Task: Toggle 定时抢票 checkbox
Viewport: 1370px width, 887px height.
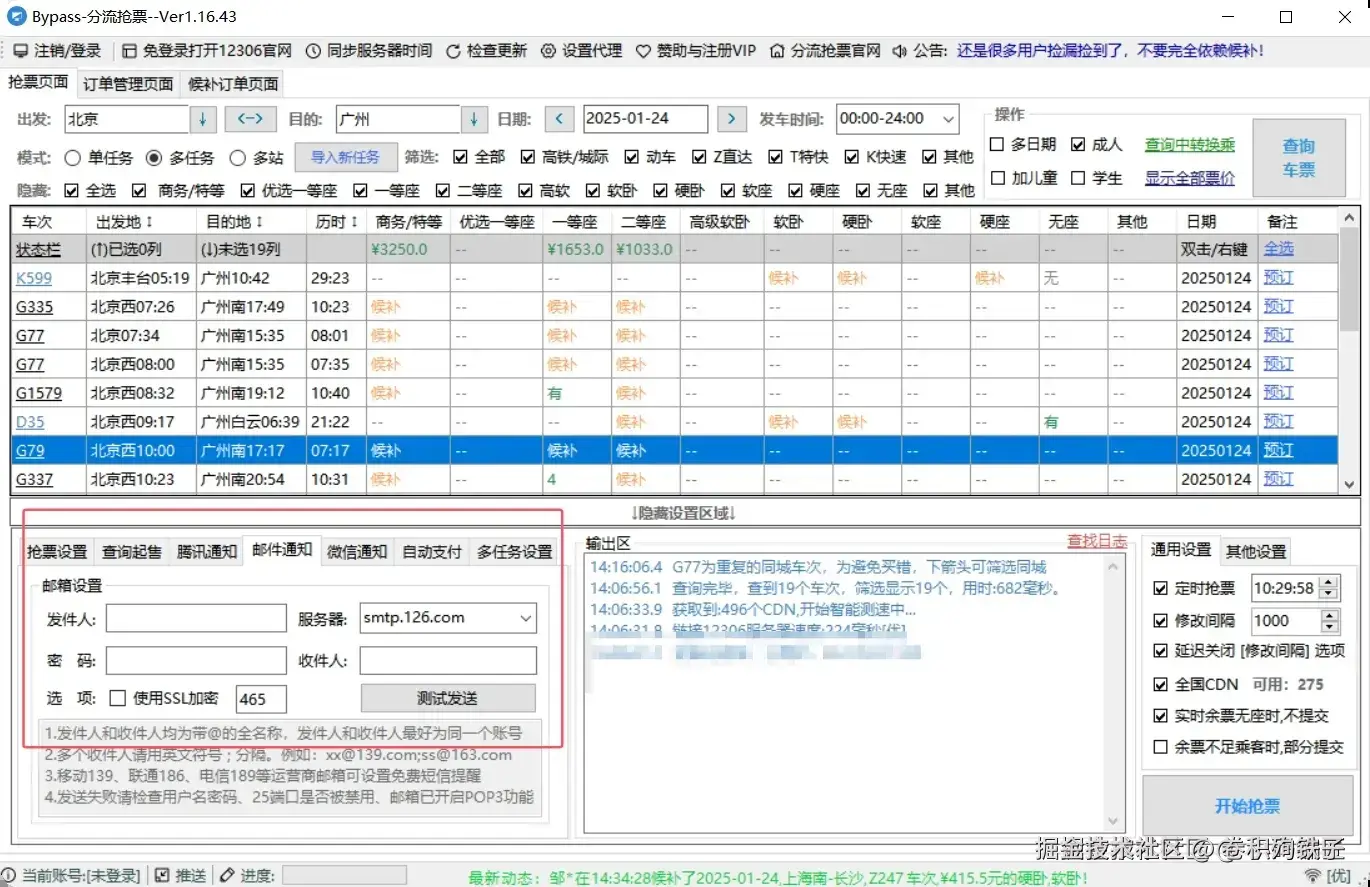Action: click(x=1160, y=588)
